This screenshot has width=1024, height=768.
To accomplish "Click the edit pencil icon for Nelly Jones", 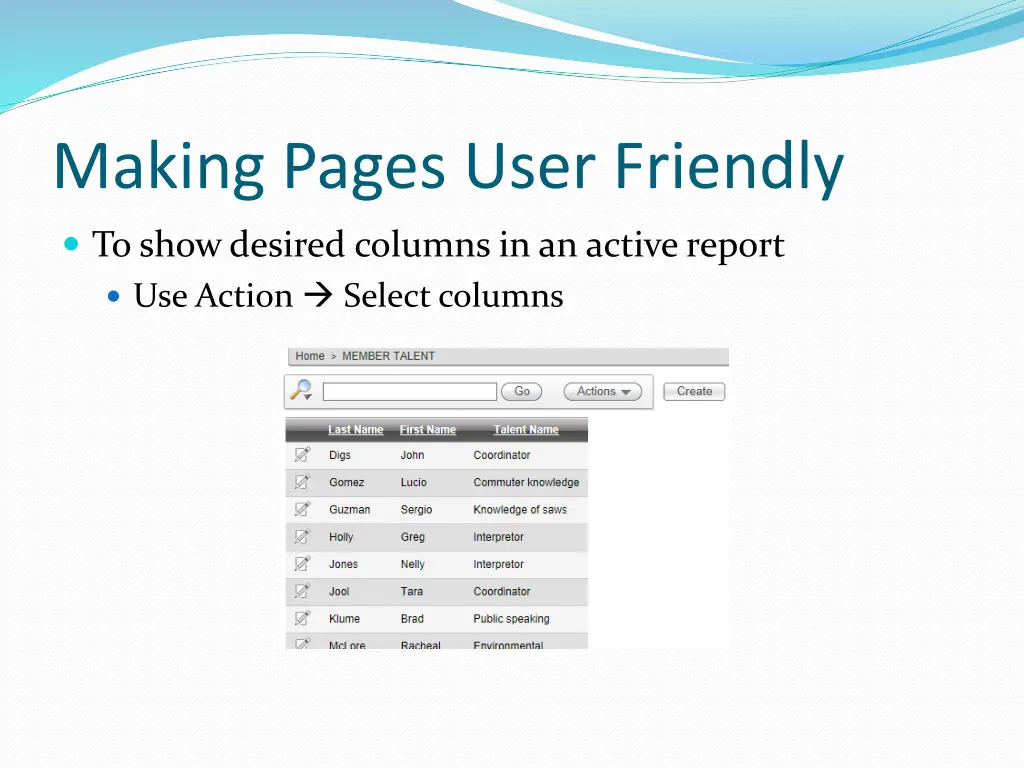I will (x=303, y=564).
